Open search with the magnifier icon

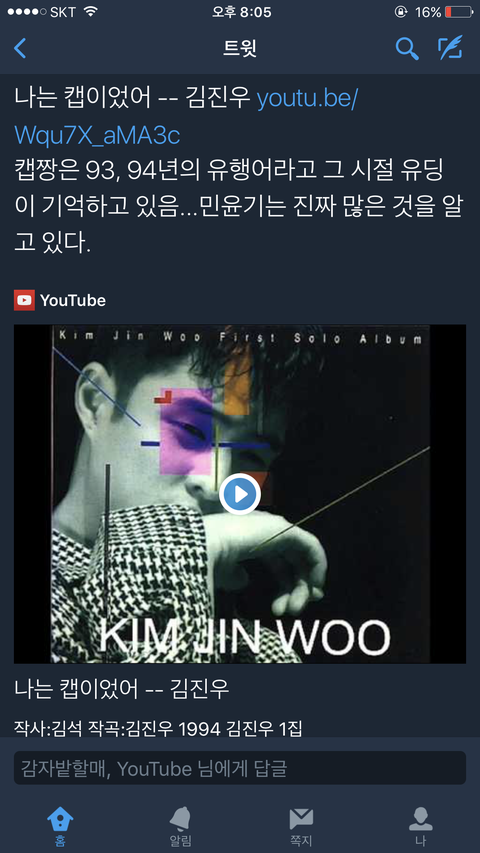pos(407,48)
